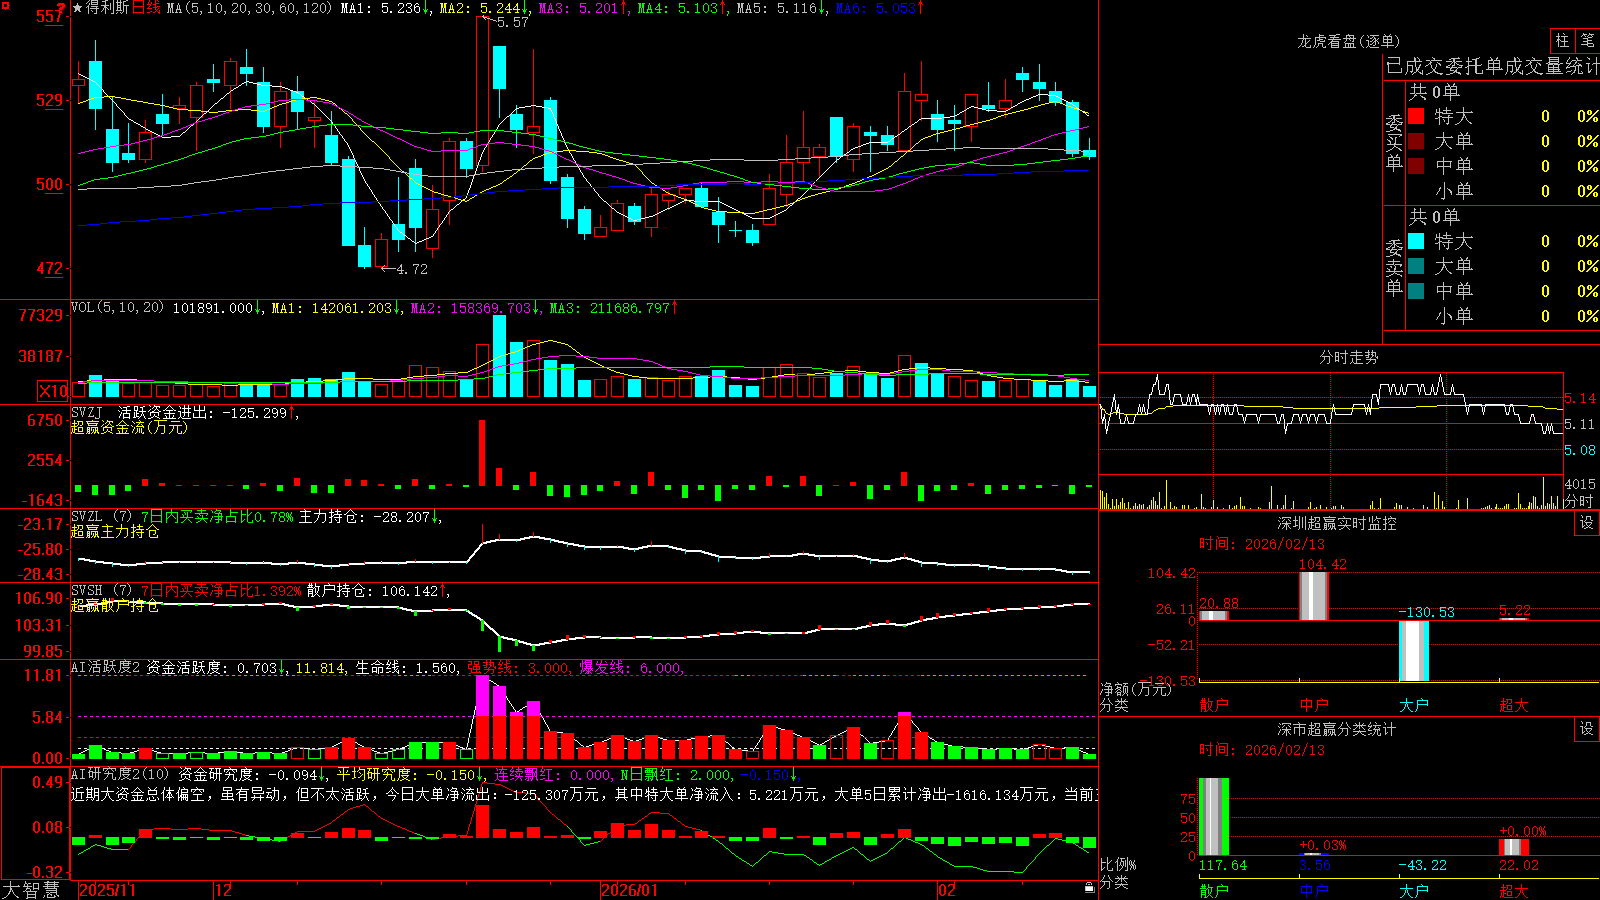Click the 大智慧 logo text
Viewport: 1600px width, 900px height.
click(x=31, y=890)
